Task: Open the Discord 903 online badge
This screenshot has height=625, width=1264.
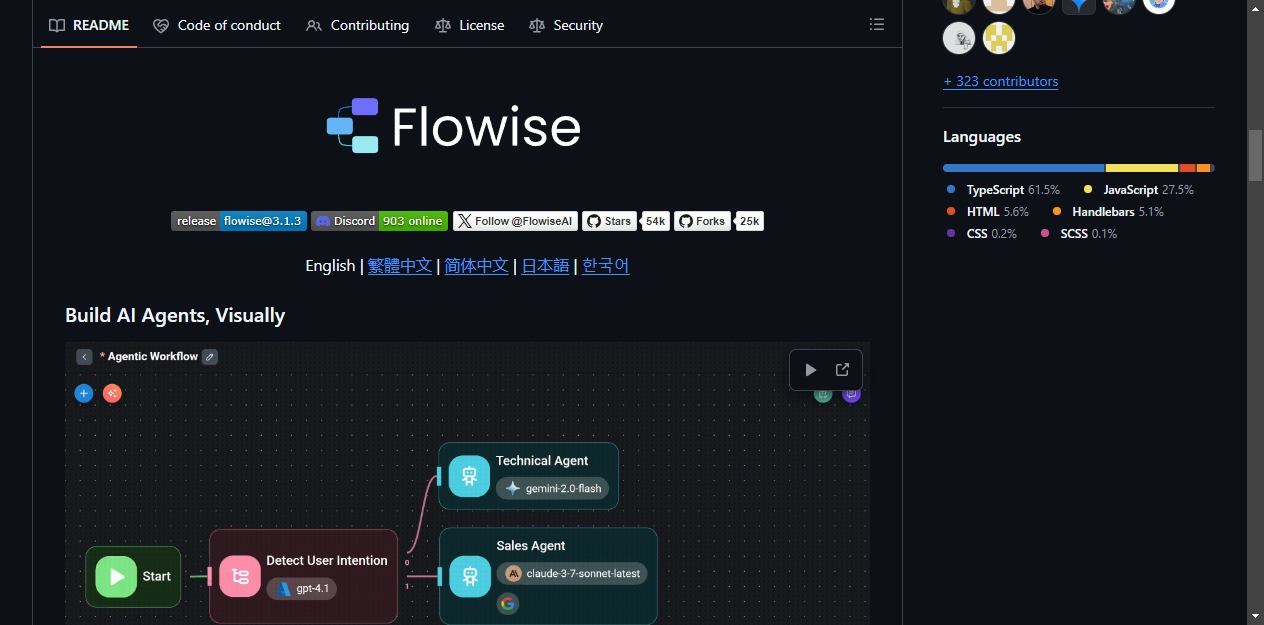Action: click(379, 221)
